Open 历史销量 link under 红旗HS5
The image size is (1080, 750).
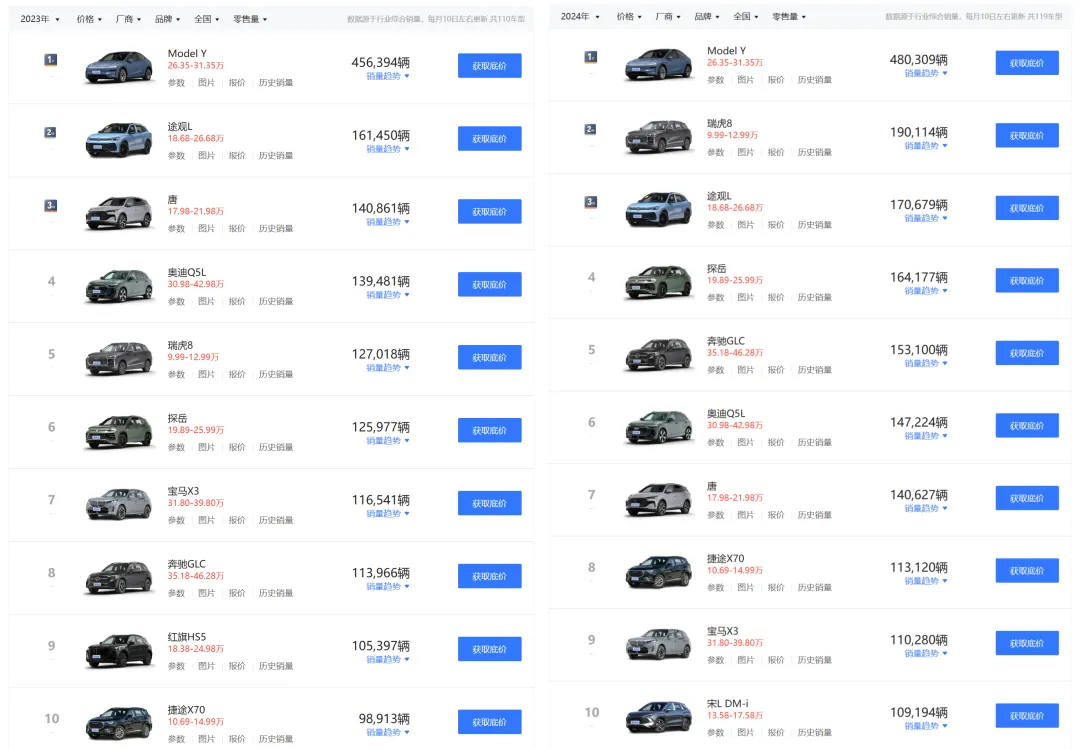tap(276, 666)
